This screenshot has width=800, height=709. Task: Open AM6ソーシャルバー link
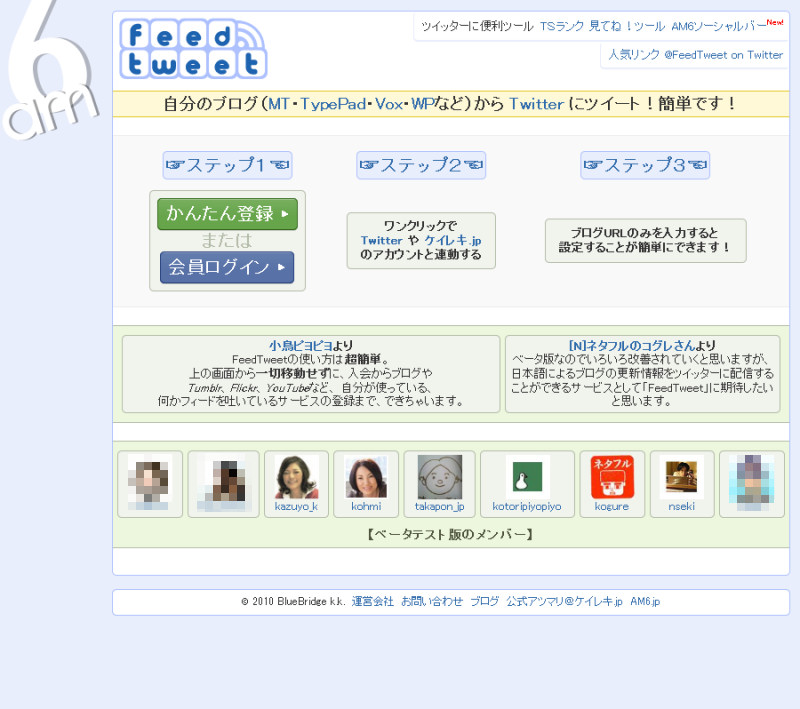719,26
